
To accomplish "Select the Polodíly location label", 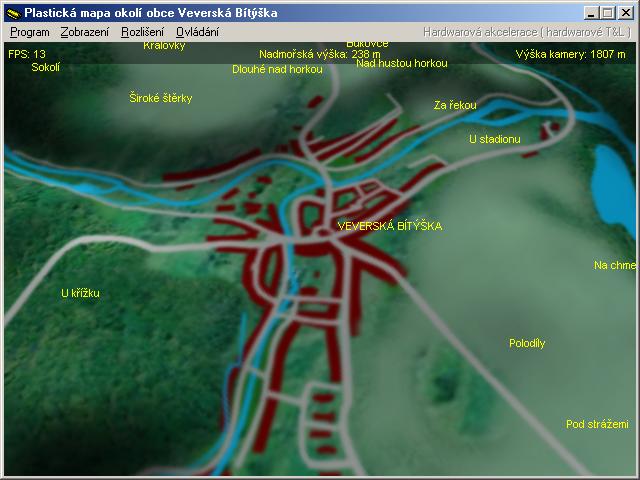I will [x=527, y=343].
